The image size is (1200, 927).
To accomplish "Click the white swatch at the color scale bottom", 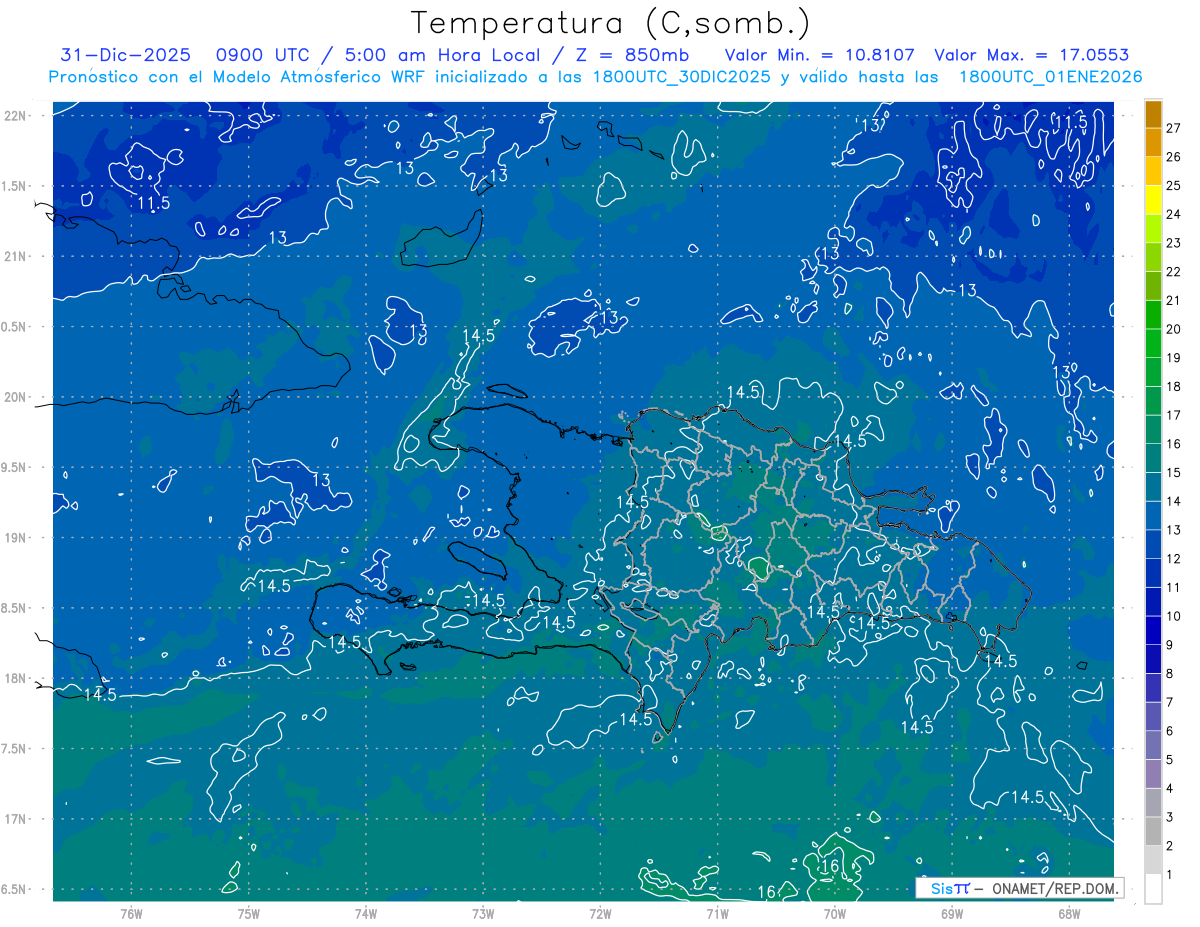I will (1153, 889).
